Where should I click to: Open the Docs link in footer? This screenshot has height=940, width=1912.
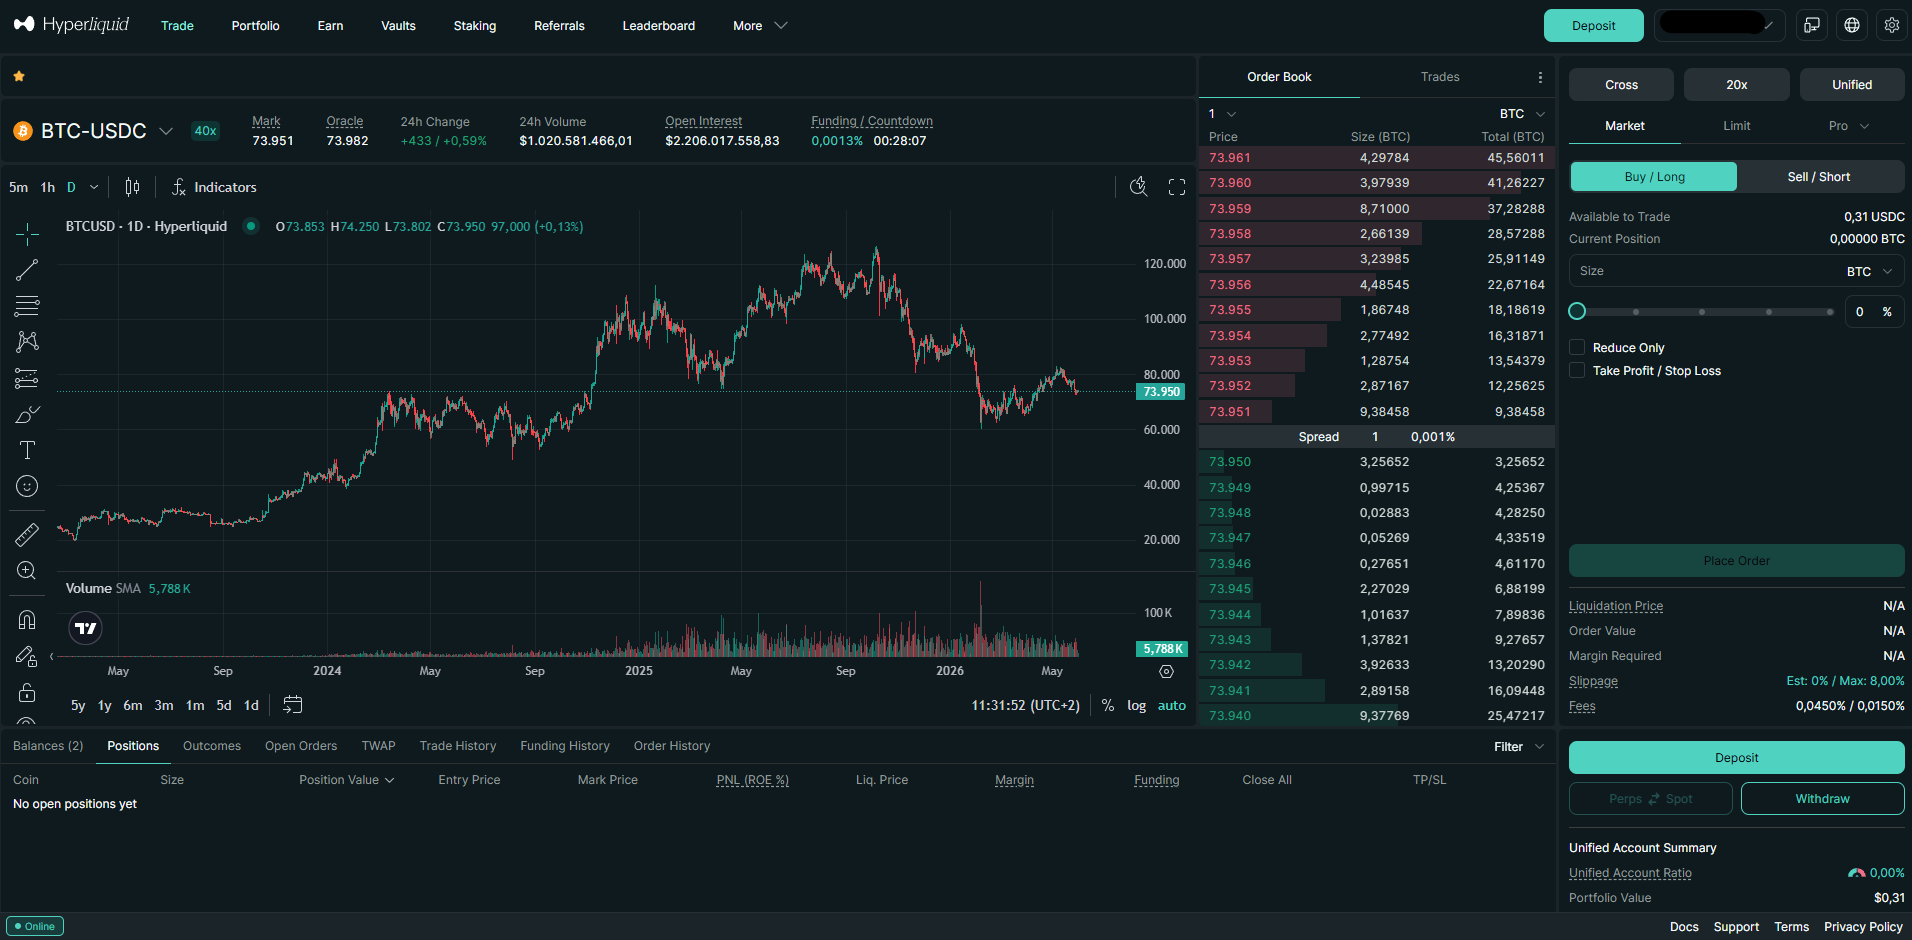(x=1684, y=927)
